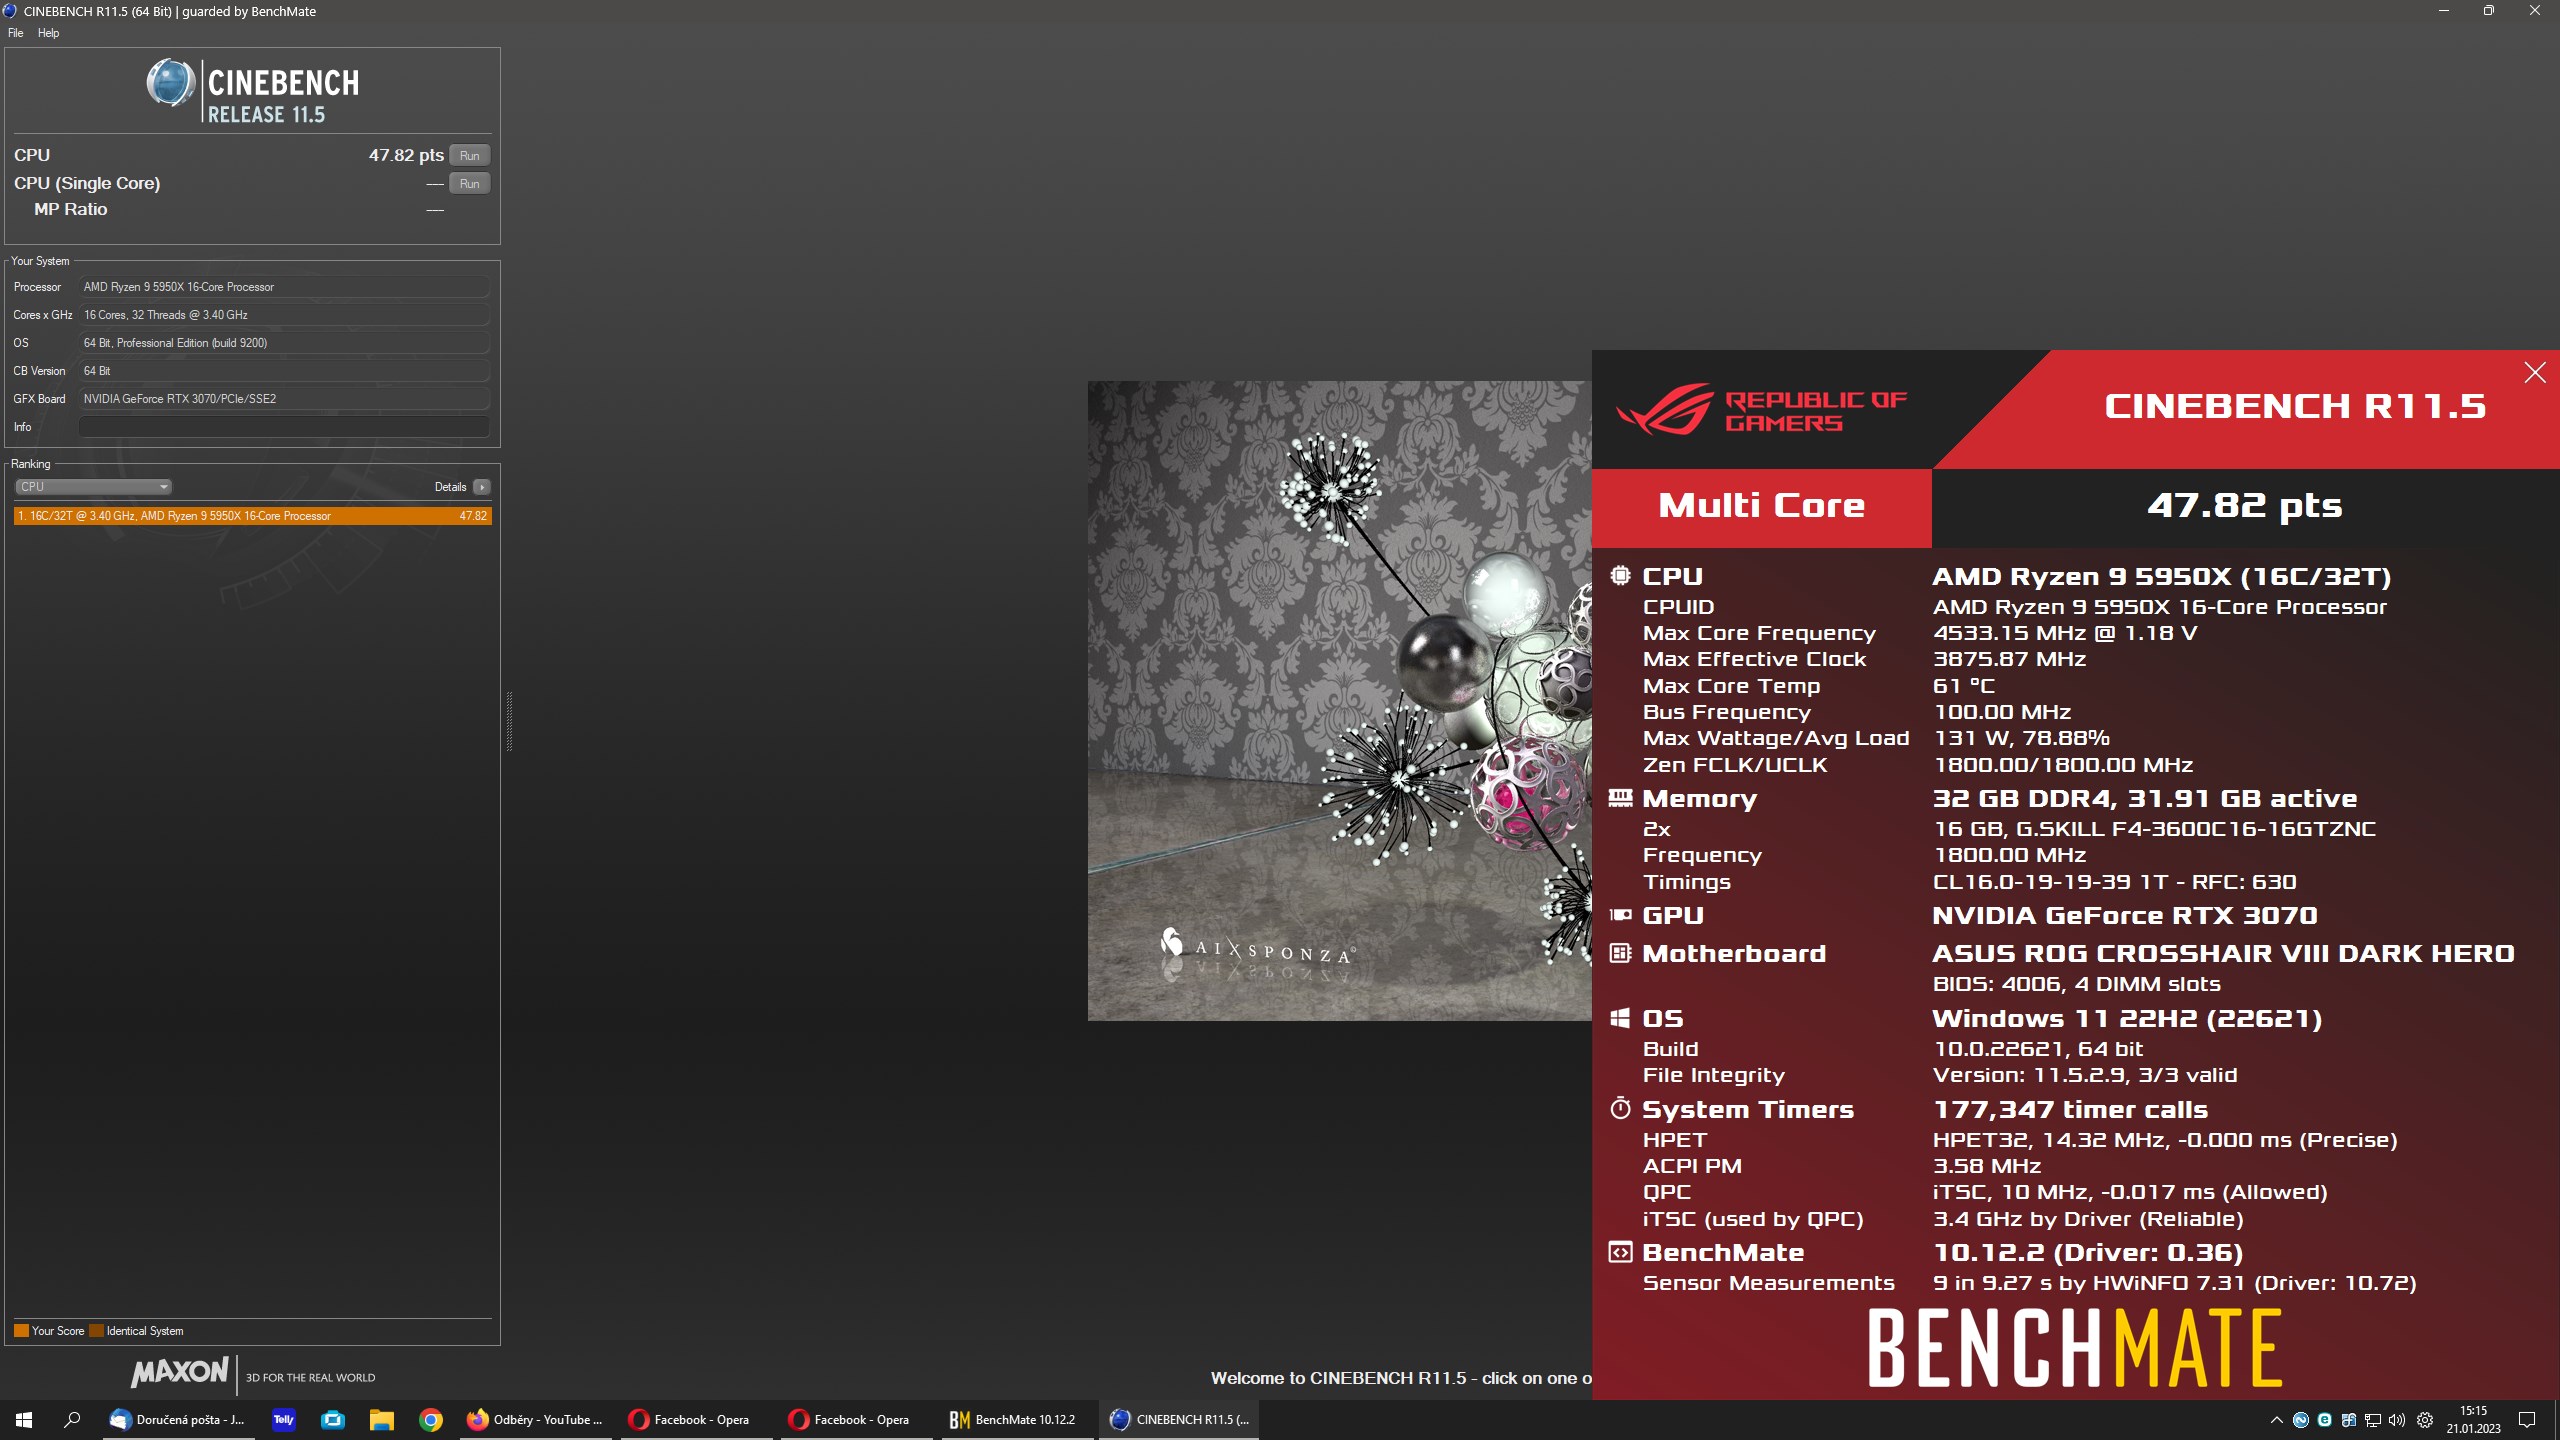Click the MAXON logo
Screen dimensions: 2560x1440
pyautogui.click(x=180, y=1372)
